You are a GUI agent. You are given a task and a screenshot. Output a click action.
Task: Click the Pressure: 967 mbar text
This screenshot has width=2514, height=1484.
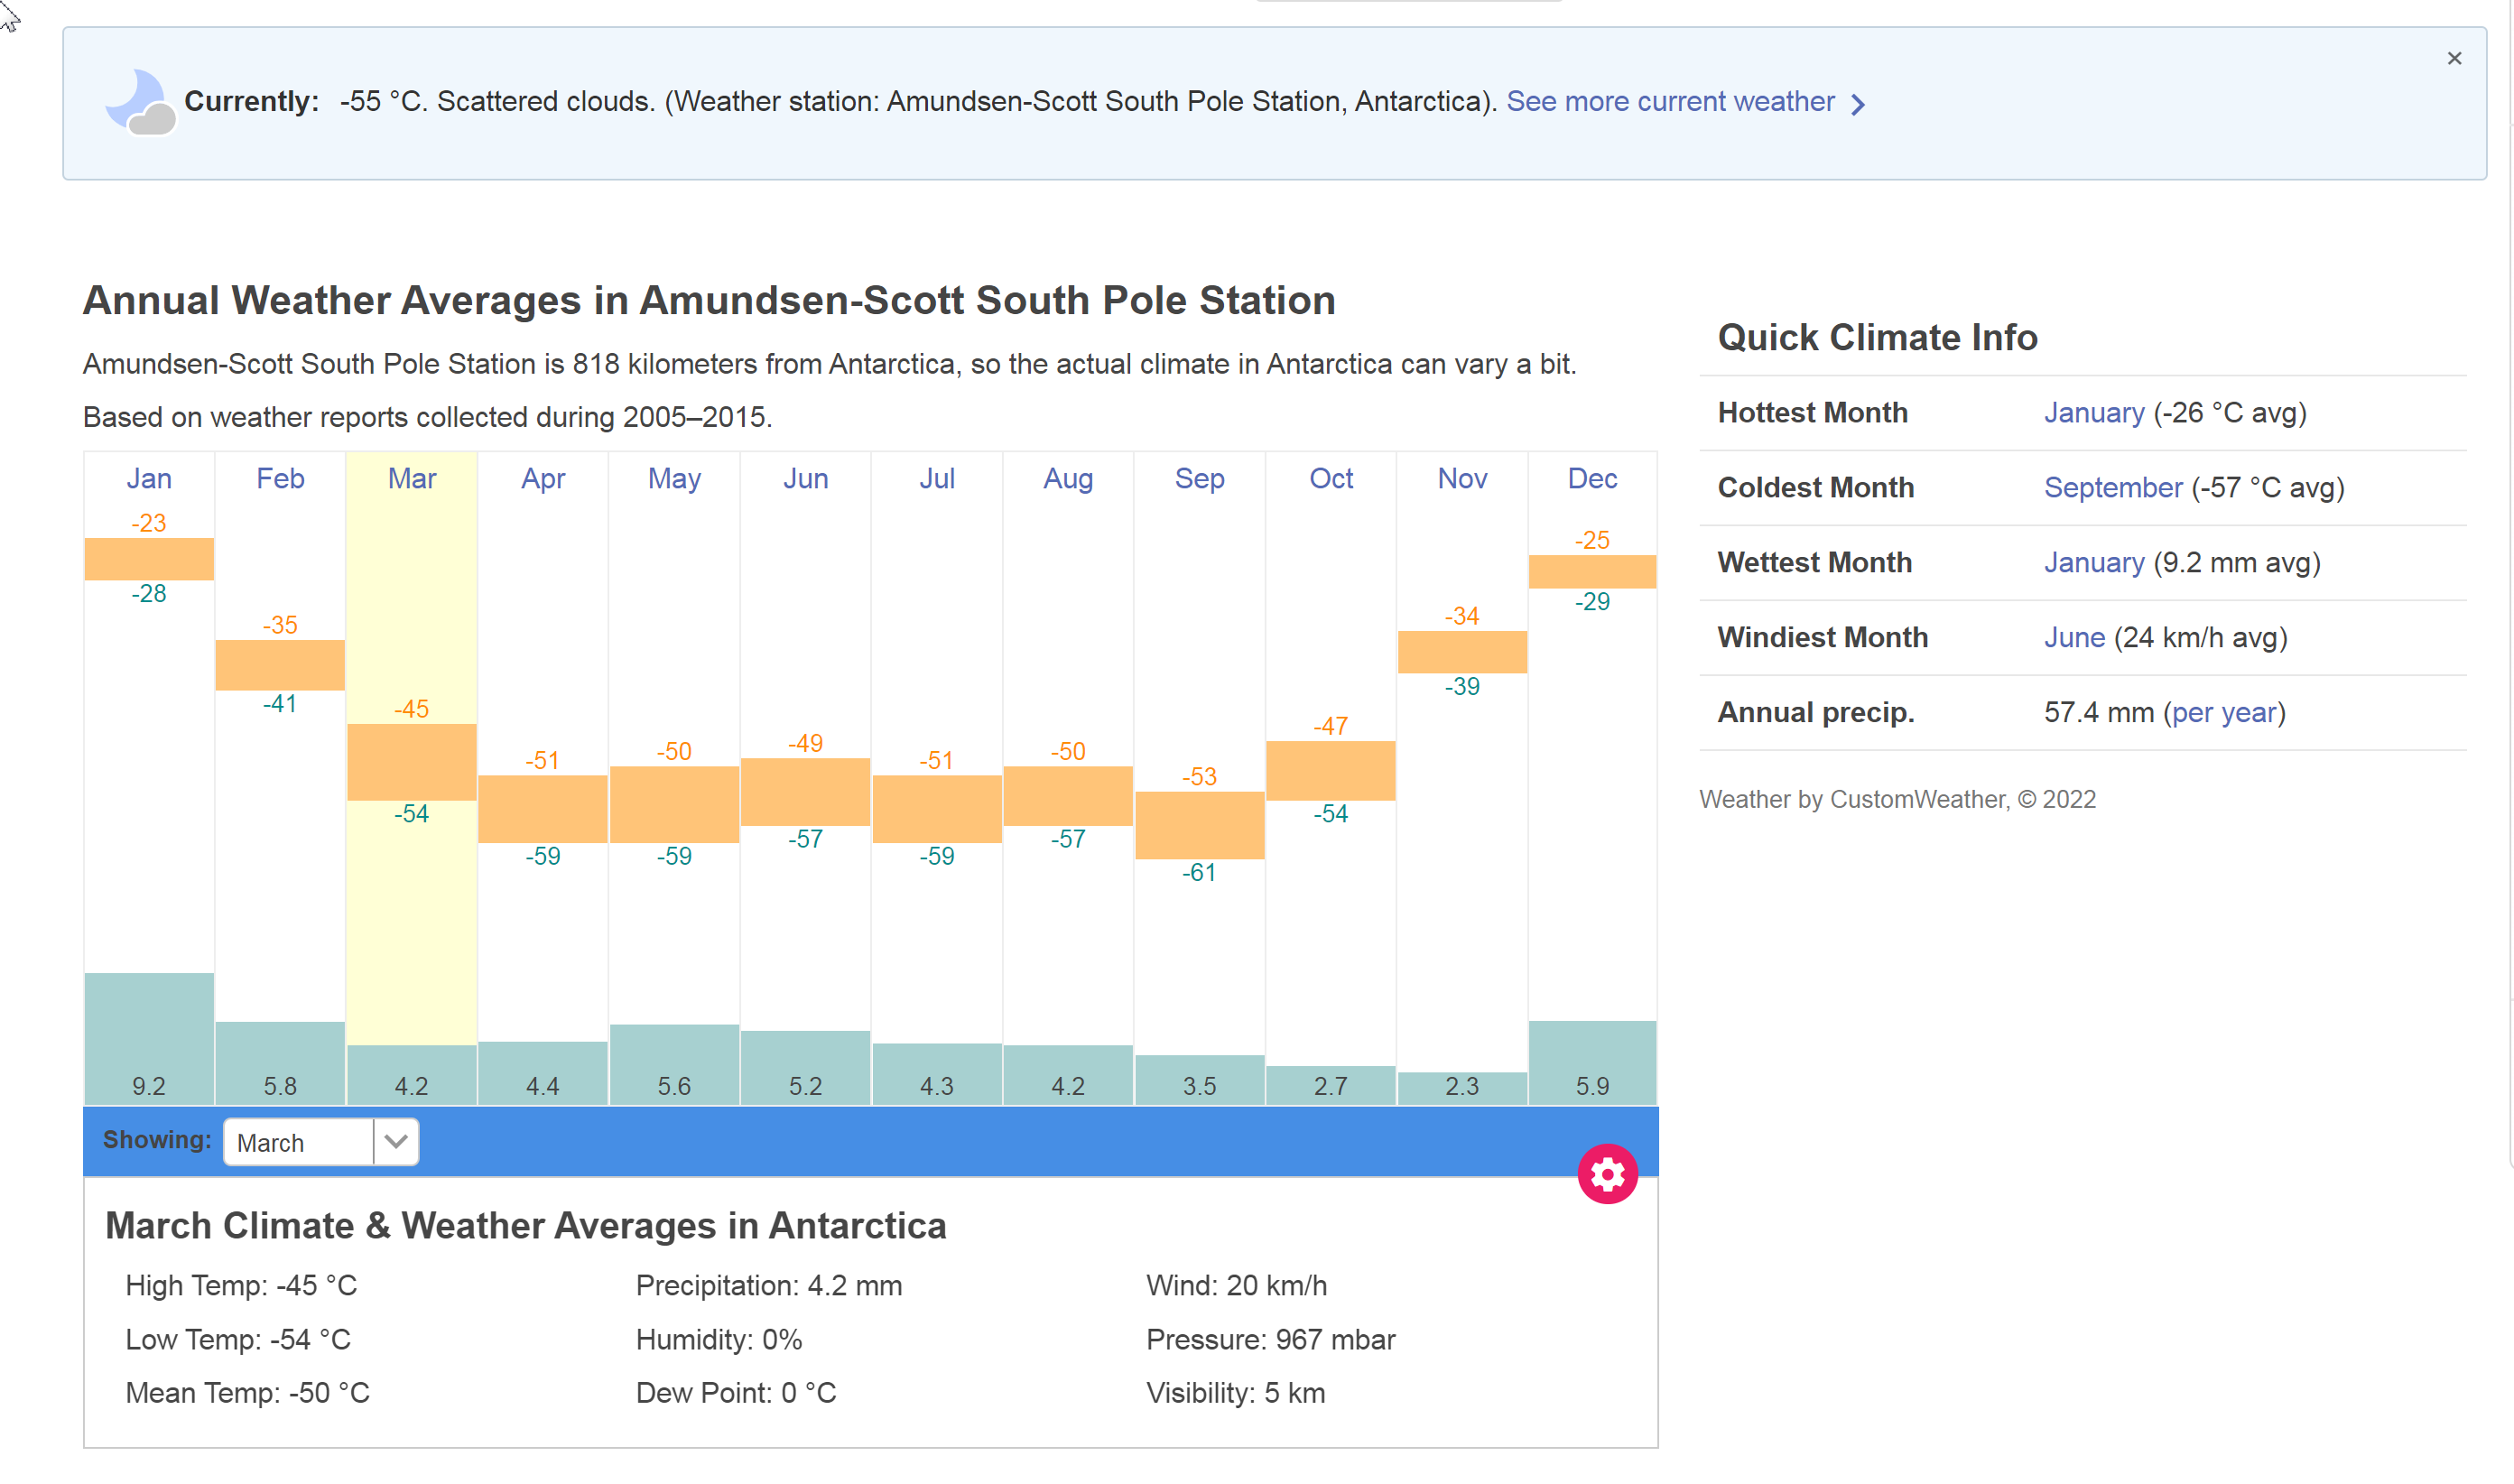click(1271, 1340)
